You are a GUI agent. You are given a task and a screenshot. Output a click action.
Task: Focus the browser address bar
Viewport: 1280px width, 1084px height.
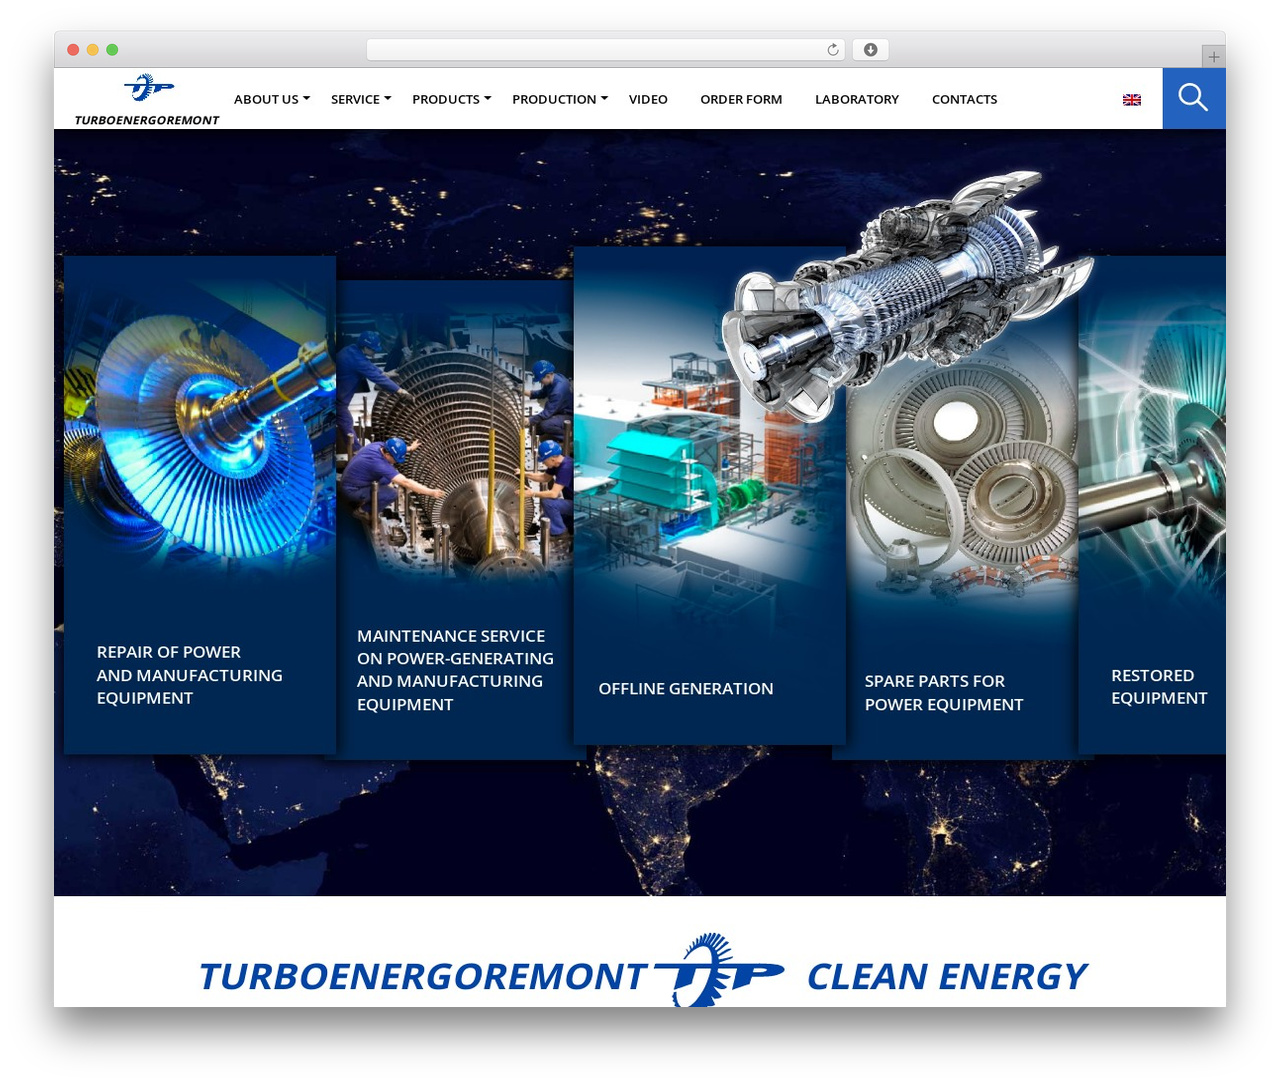tap(605, 50)
